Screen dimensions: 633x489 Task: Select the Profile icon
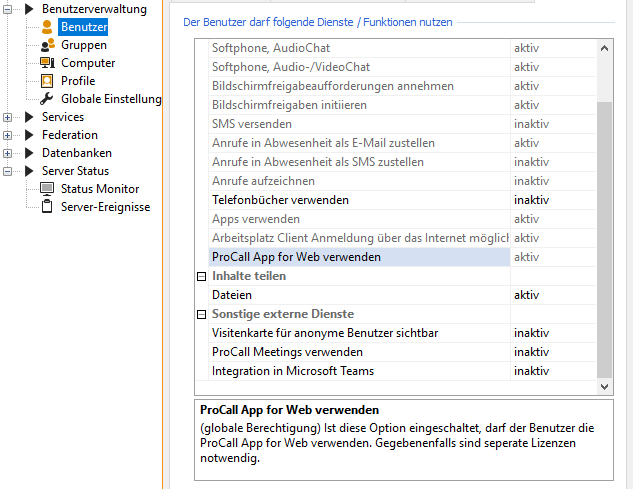[47, 81]
